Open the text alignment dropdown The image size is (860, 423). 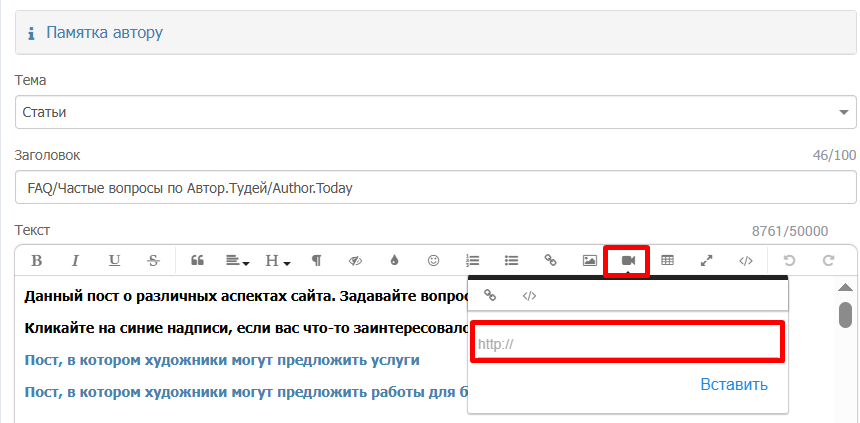click(x=237, y=261)
